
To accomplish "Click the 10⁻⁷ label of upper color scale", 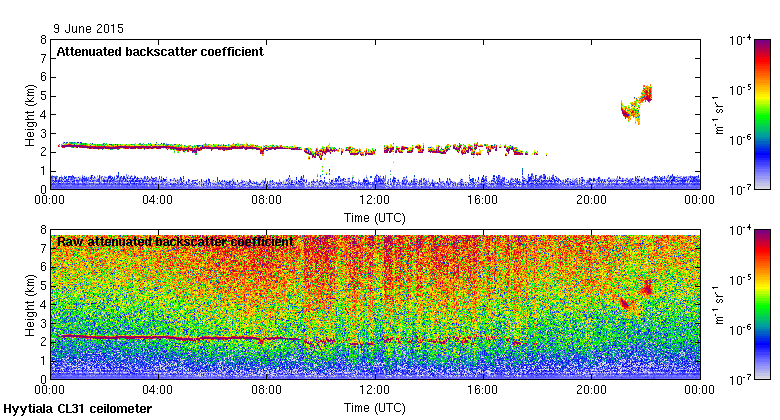I will point(740,190).
